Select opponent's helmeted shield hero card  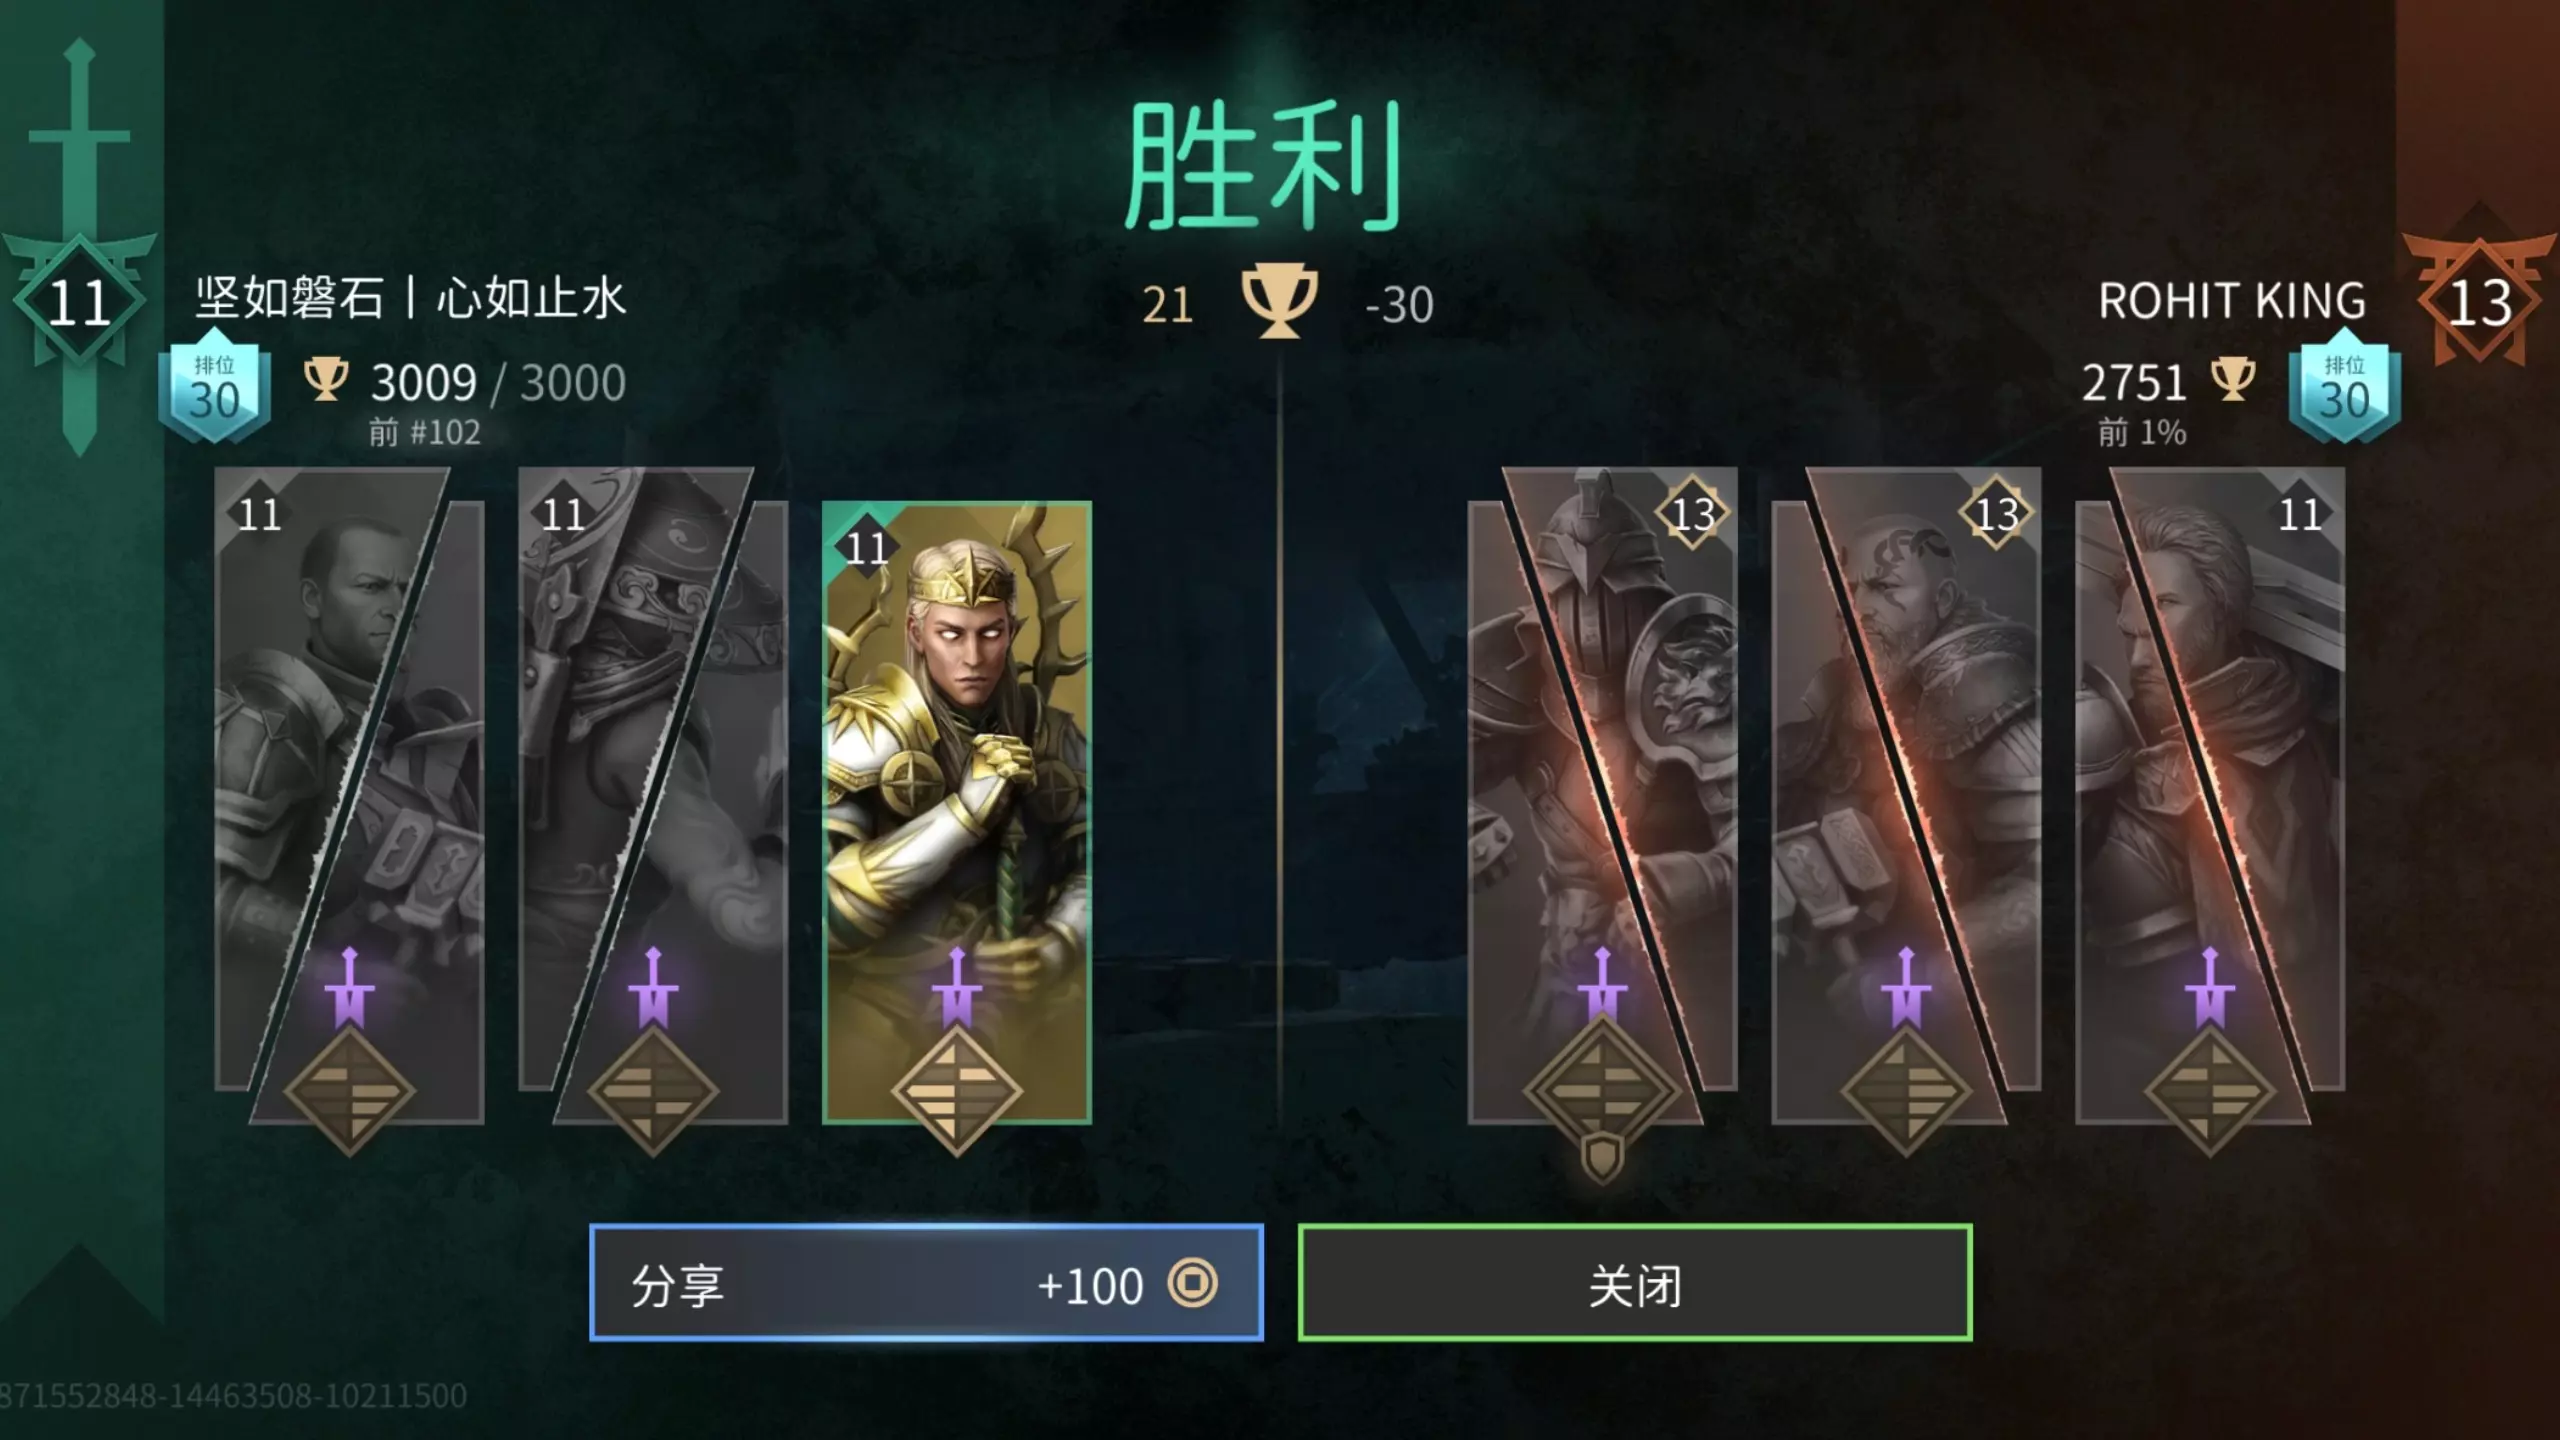pos(1602,795)
